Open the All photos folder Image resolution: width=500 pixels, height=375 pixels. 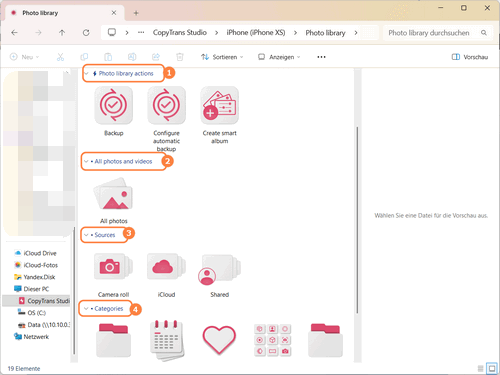click(113, 195)
